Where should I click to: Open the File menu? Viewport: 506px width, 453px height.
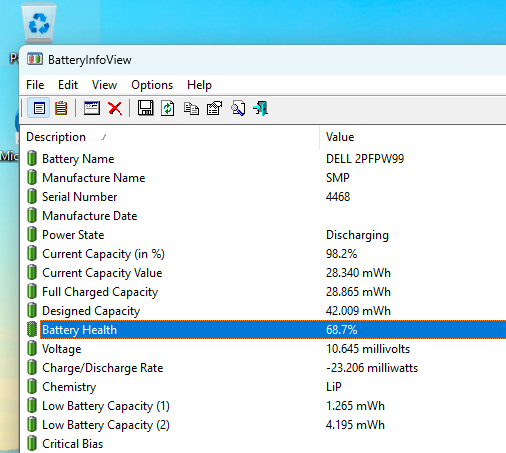tap(35, 85)
